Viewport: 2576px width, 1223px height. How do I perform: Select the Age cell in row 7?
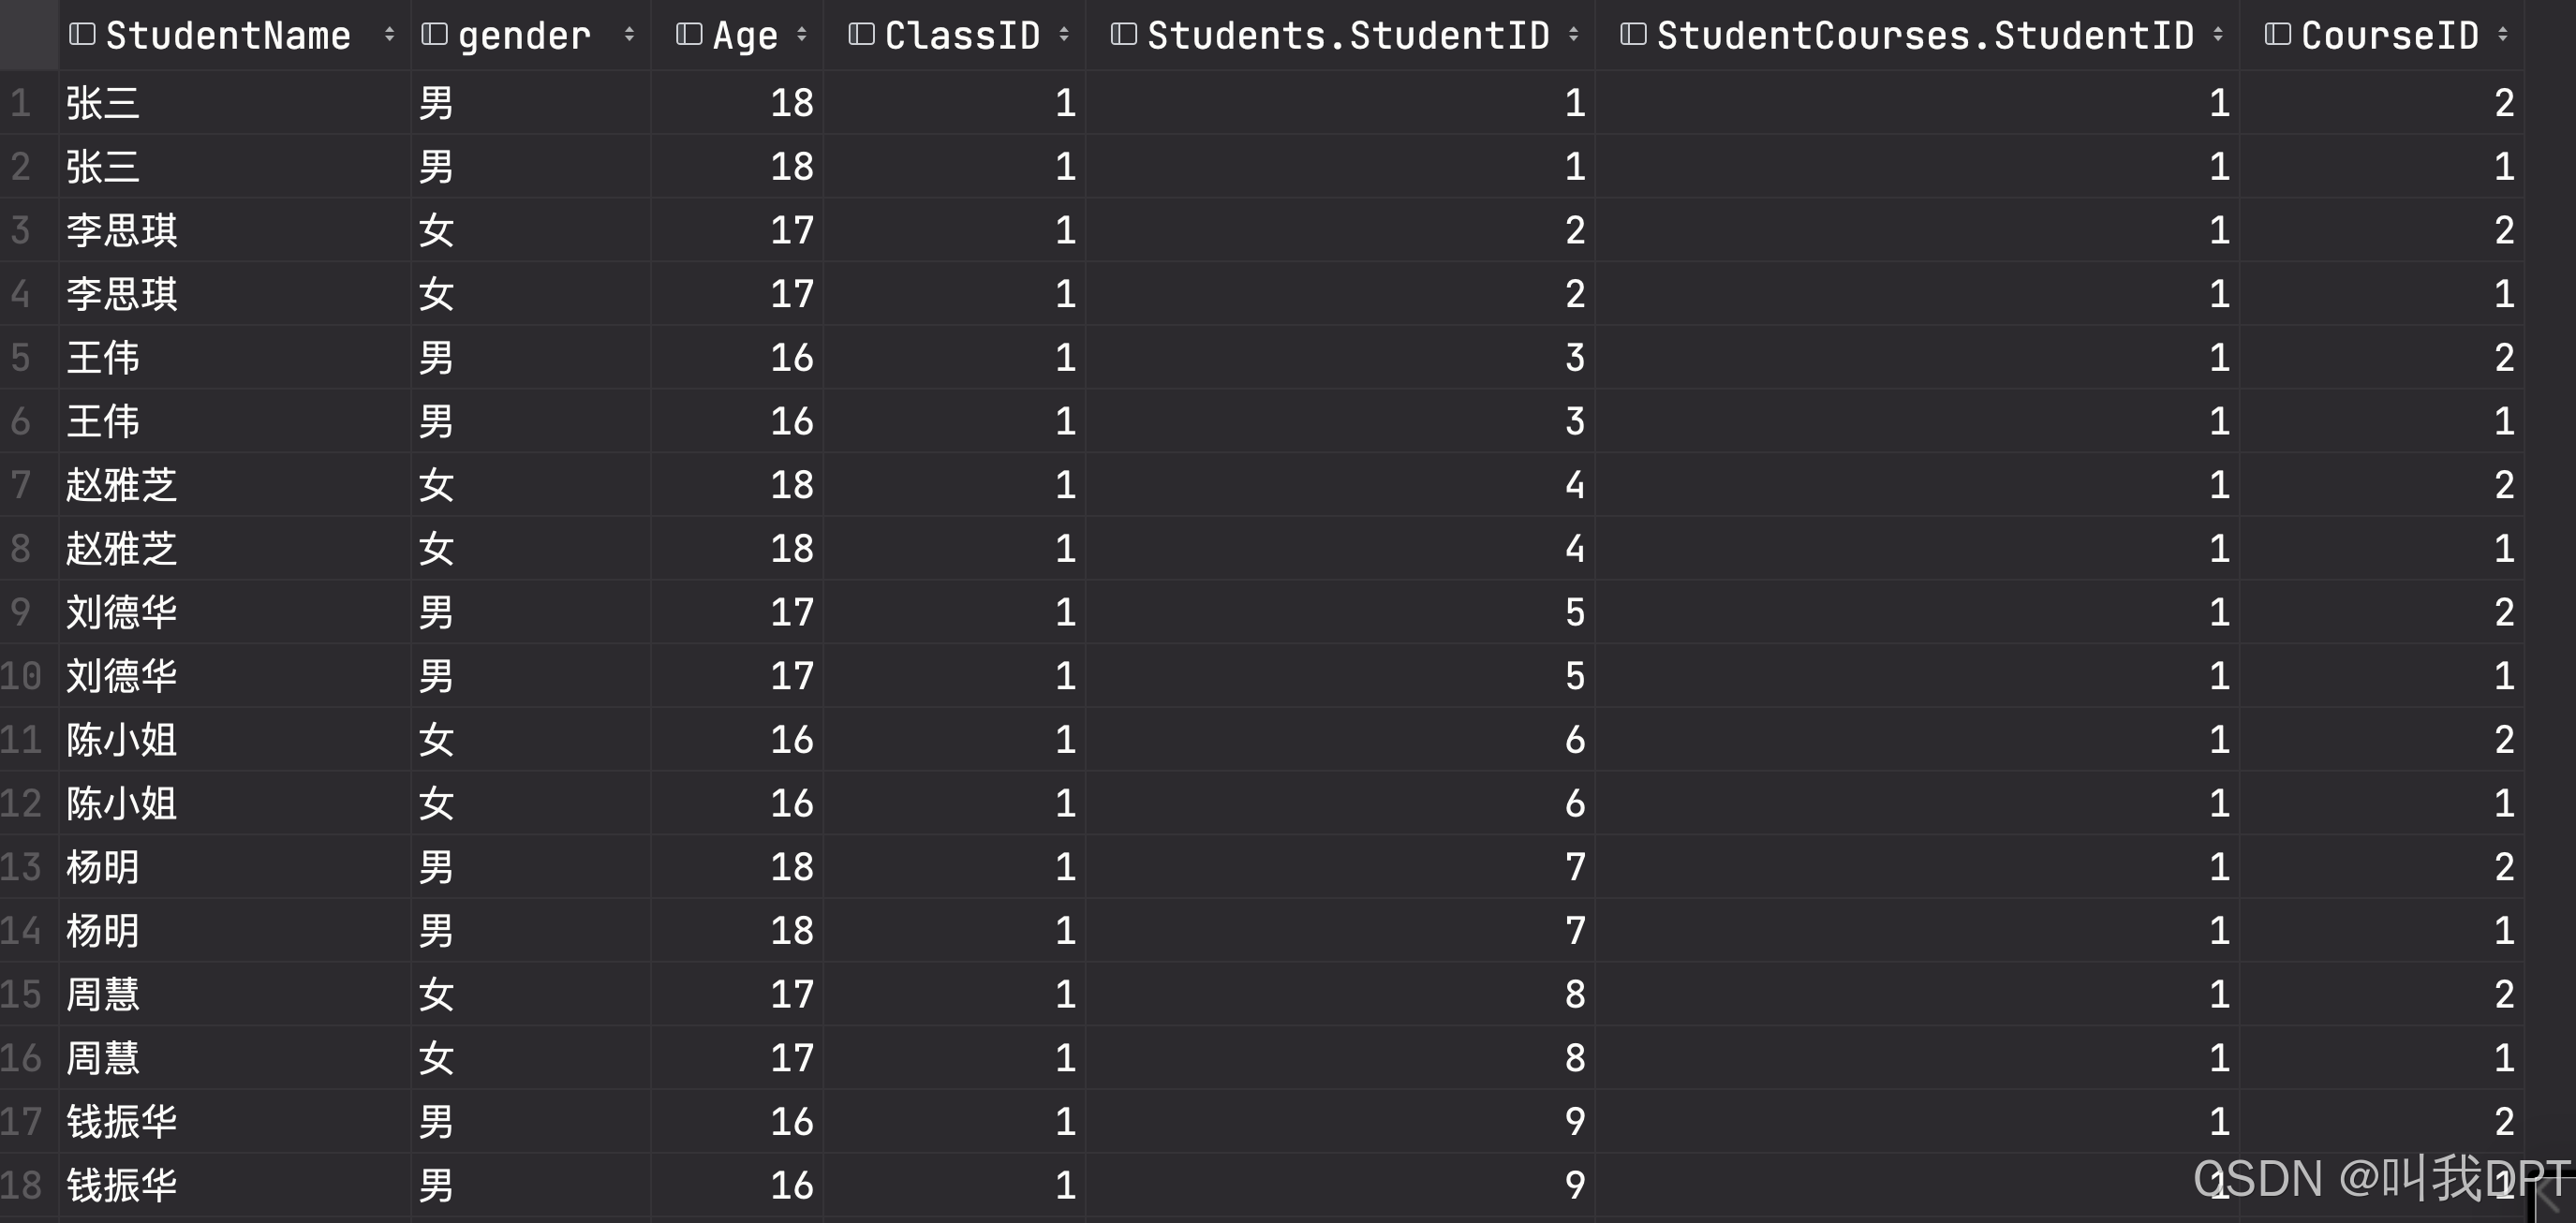tap(790, 485)
